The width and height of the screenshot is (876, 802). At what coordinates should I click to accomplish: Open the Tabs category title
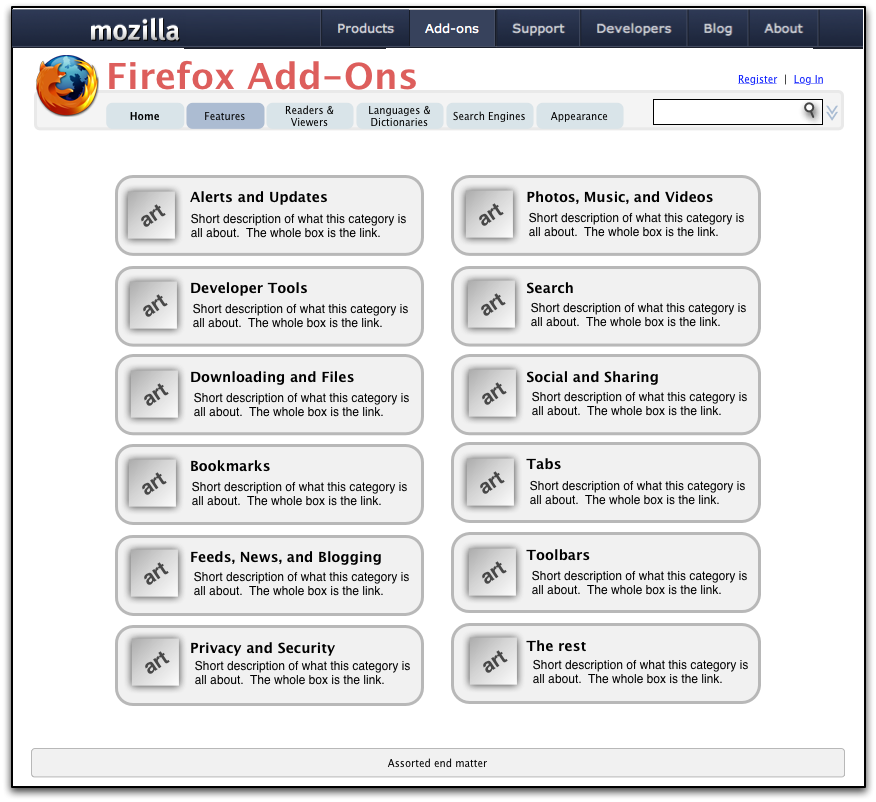pos(544,464)
